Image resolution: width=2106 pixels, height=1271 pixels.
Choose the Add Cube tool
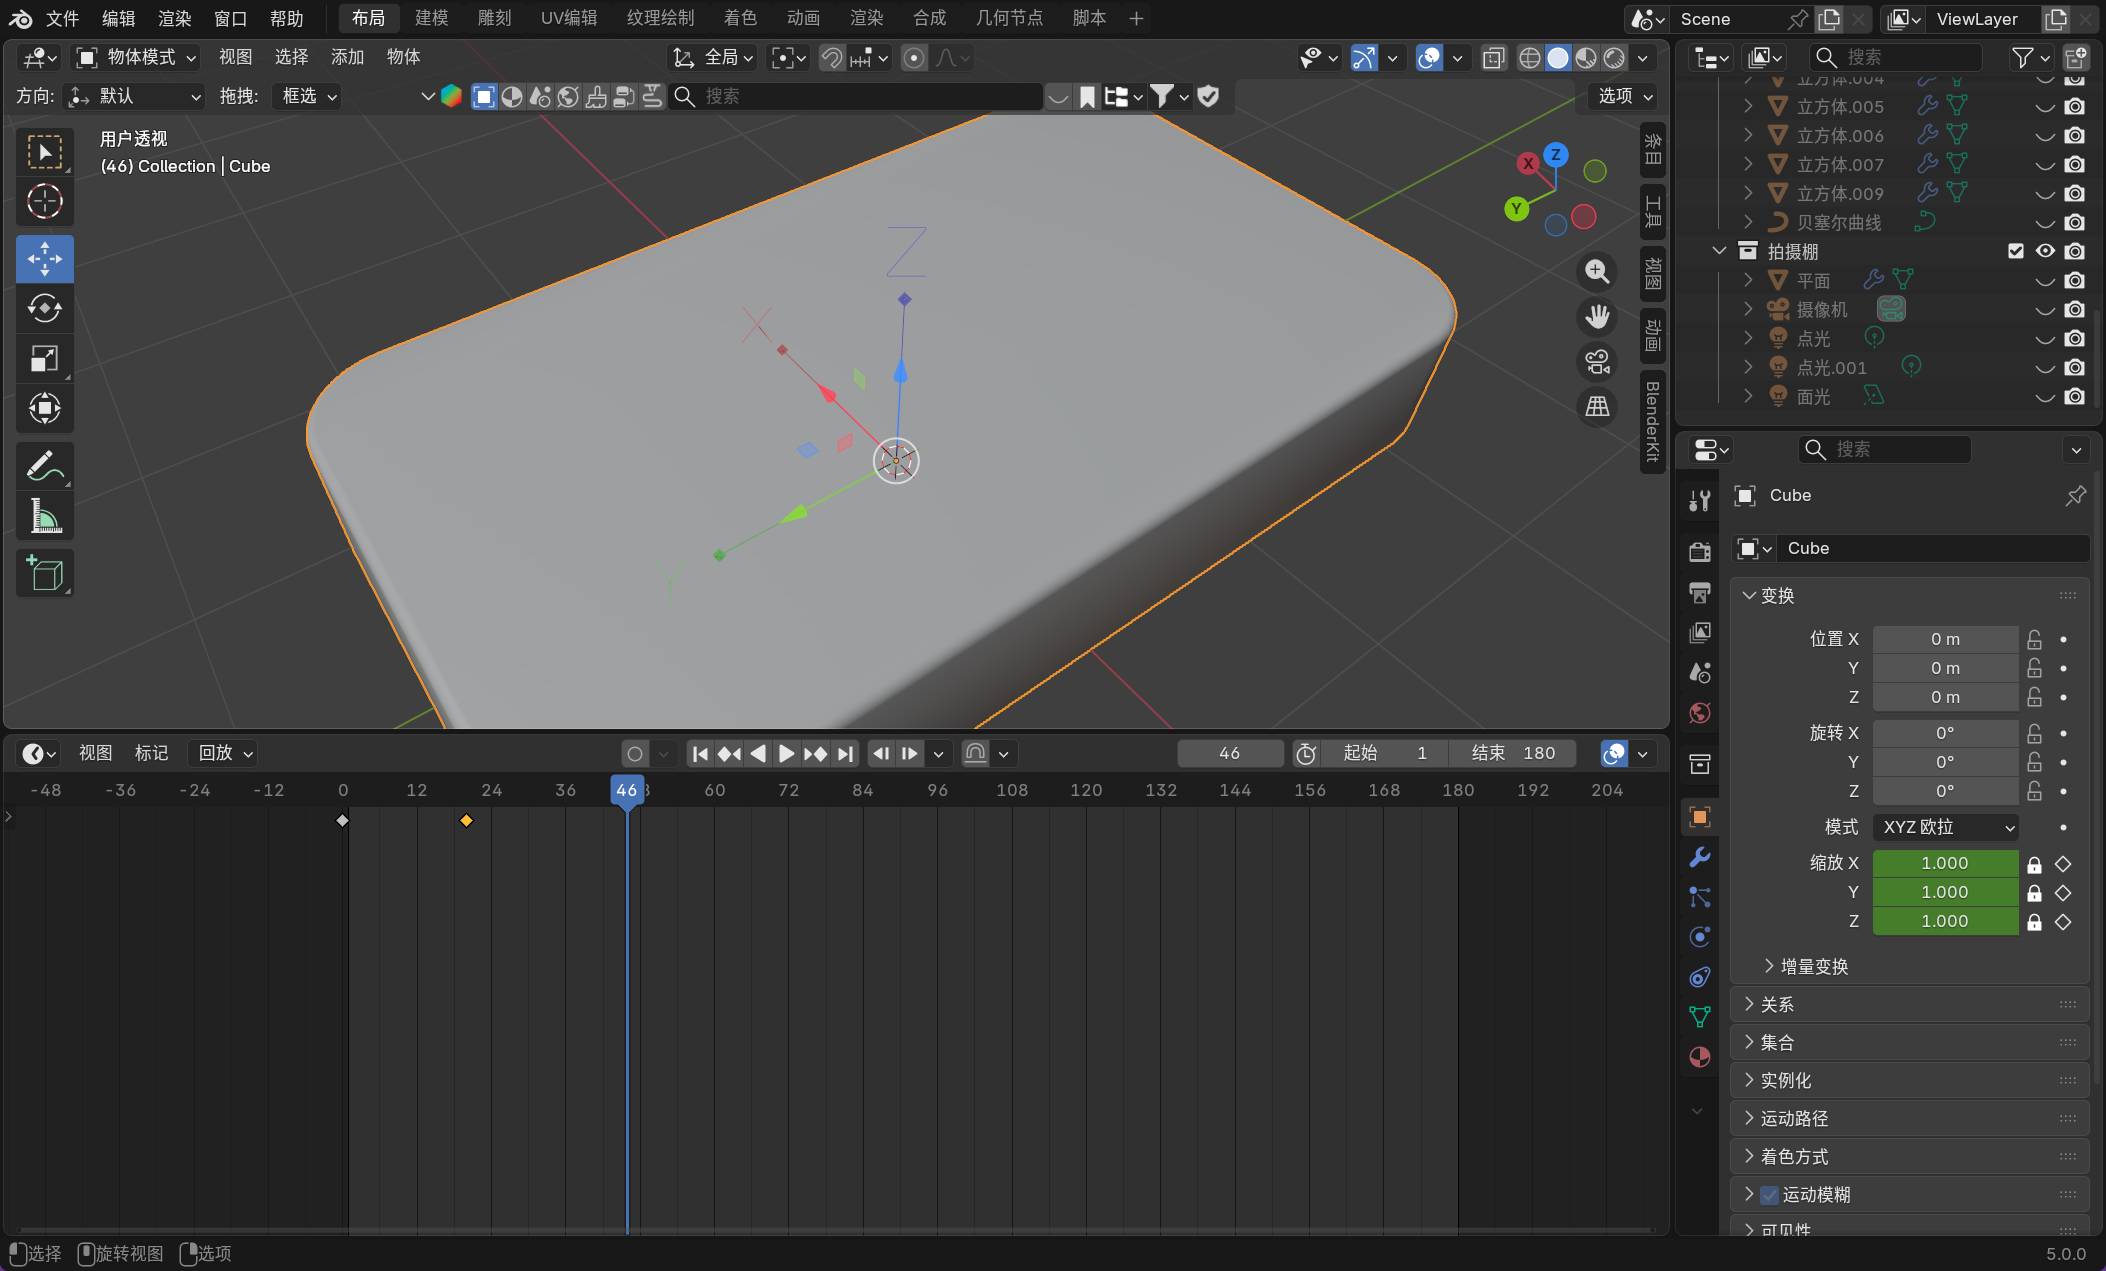45,574
